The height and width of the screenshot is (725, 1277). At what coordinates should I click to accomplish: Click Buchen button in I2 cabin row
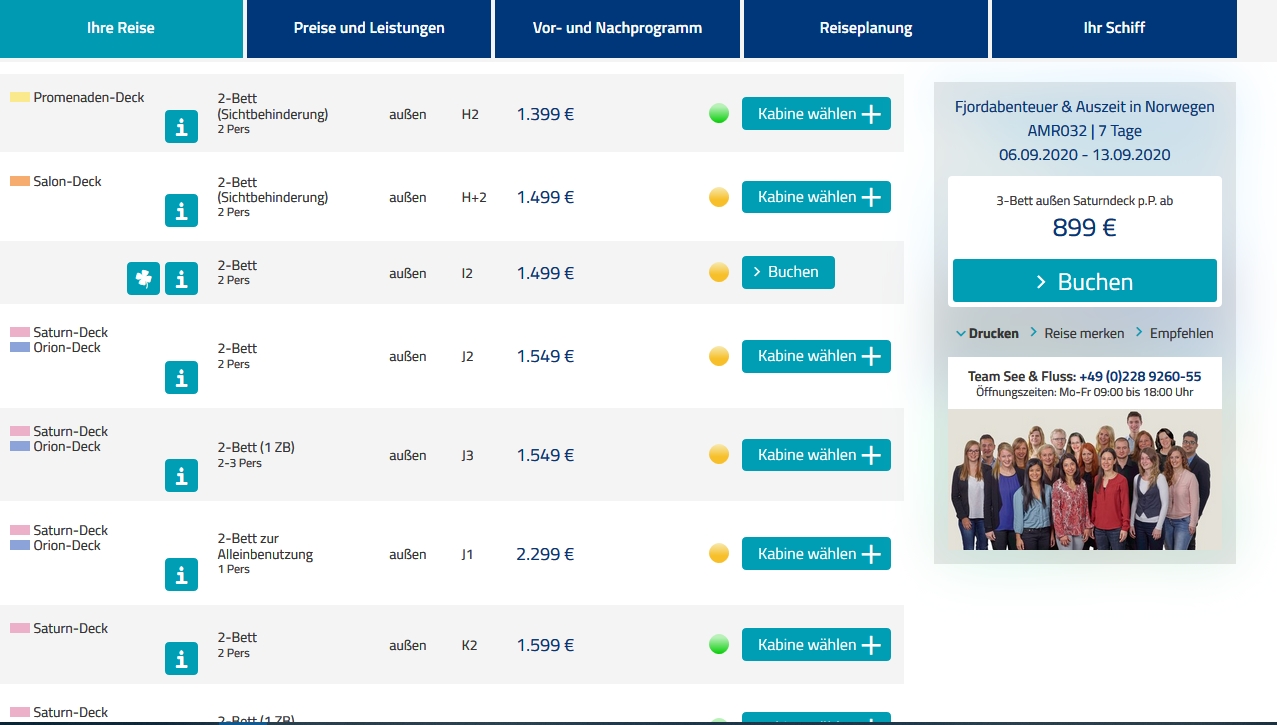(x=788, y=272)
